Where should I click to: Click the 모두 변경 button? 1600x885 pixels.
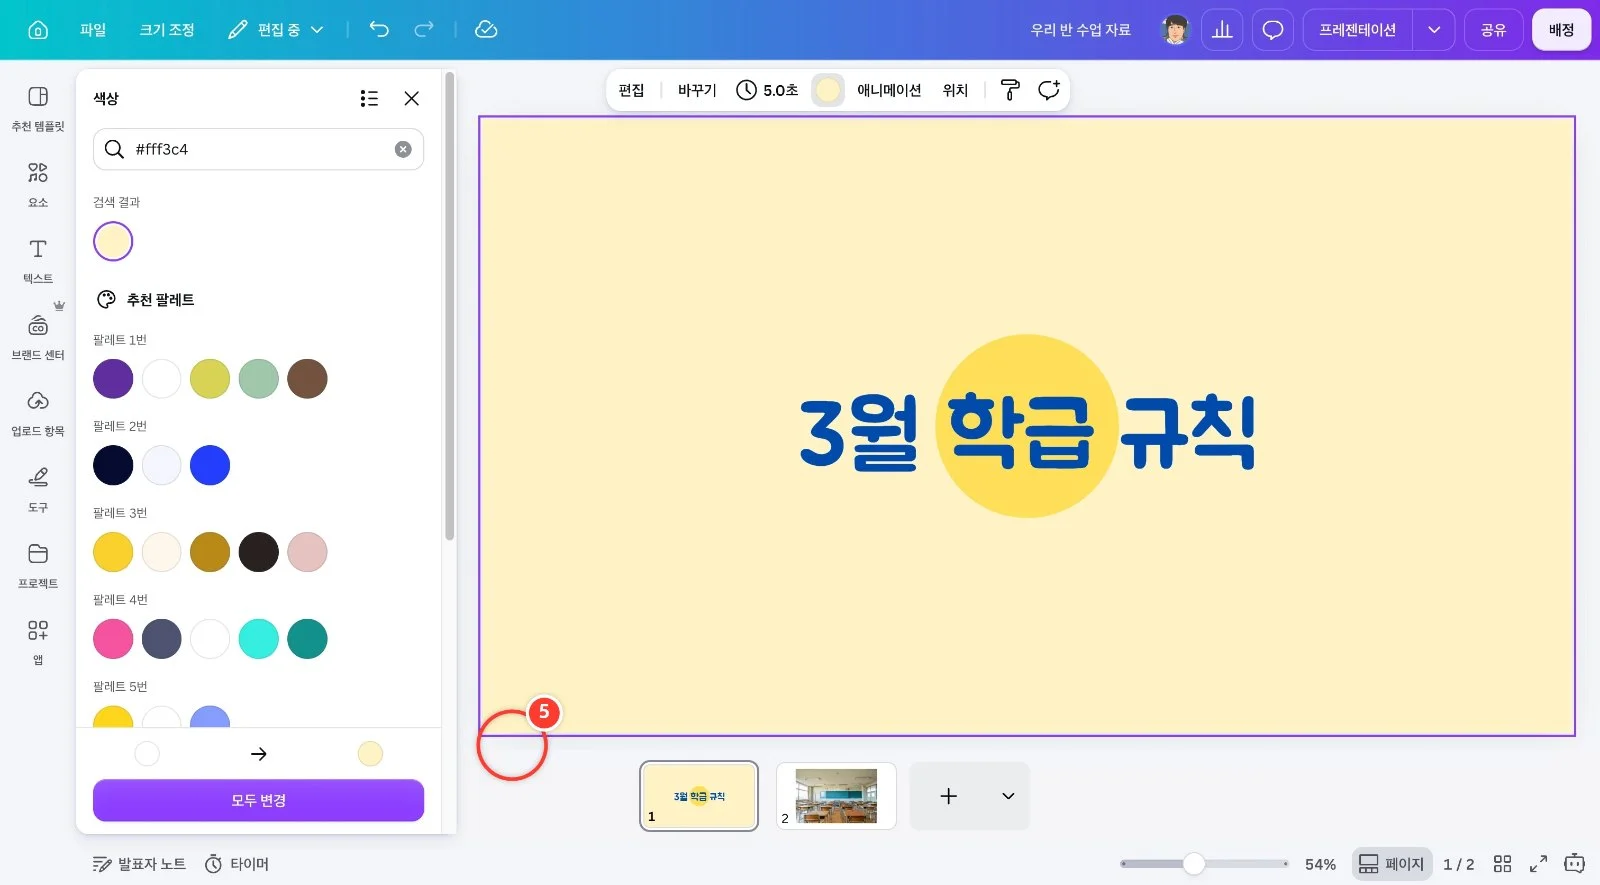[258, 800]
